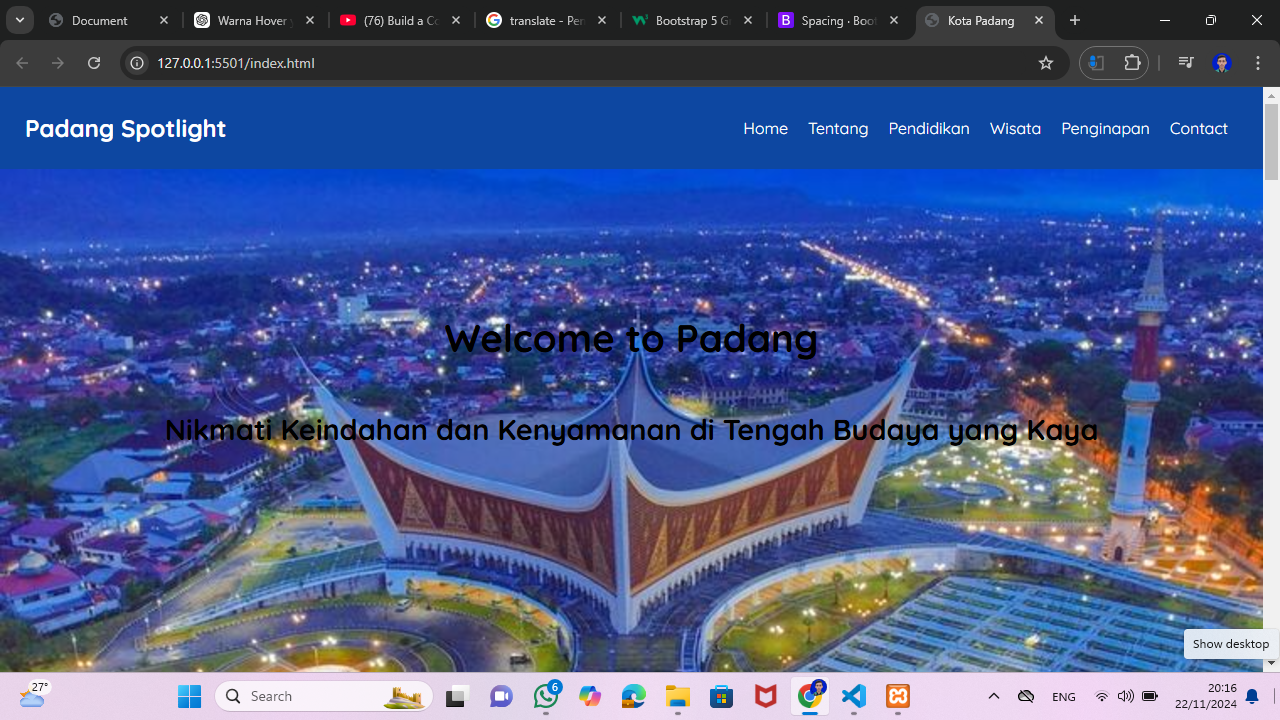Click the page's vertical scrollbar thumb
Image resolution: width=1280 pixels, height=720 pixels.
click(1271, 142)
